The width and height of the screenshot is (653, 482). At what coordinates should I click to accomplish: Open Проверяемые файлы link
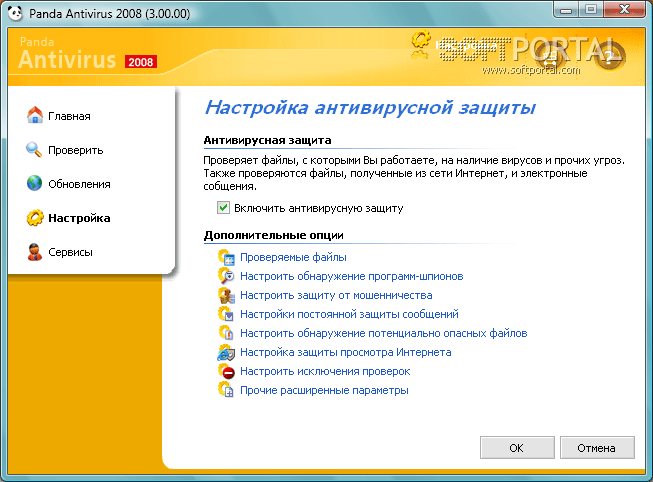293,257
